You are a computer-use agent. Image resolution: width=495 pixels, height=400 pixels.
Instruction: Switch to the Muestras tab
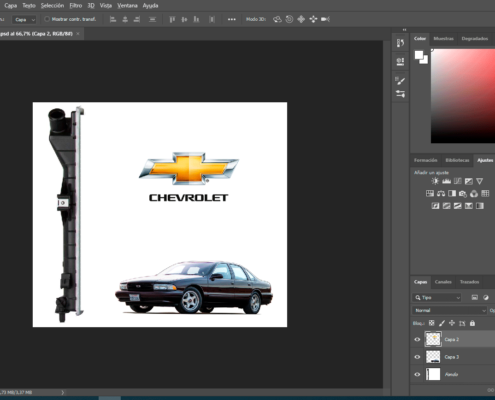[x=443, y=39]
